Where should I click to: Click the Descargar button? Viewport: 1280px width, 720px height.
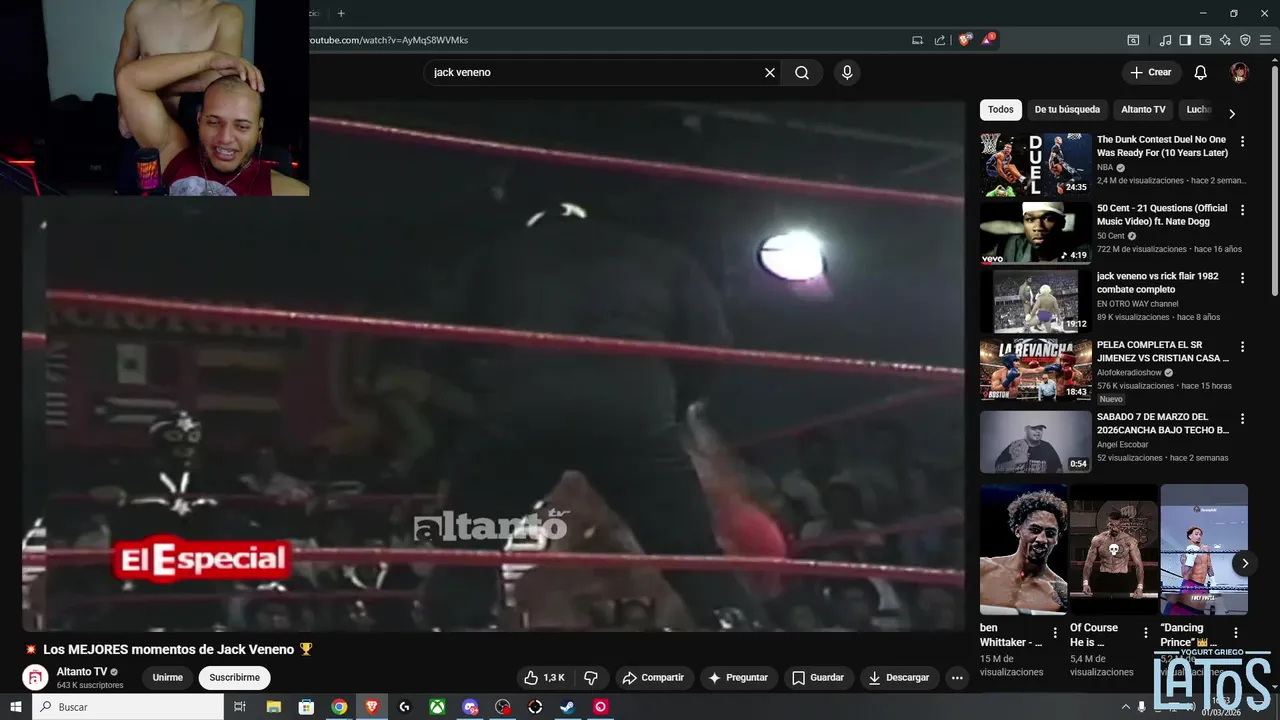click(x=899, y=678)
